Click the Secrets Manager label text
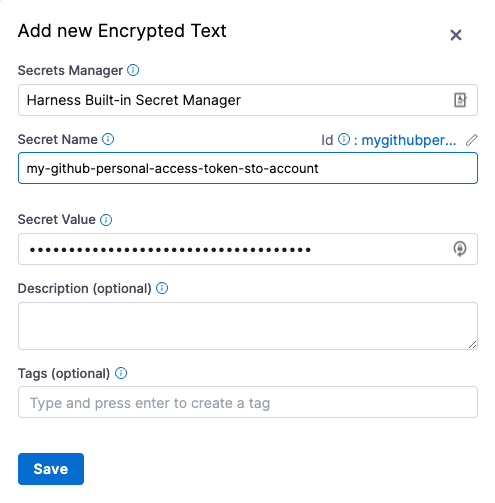495x503 pixels. click(x=70, y=70)
